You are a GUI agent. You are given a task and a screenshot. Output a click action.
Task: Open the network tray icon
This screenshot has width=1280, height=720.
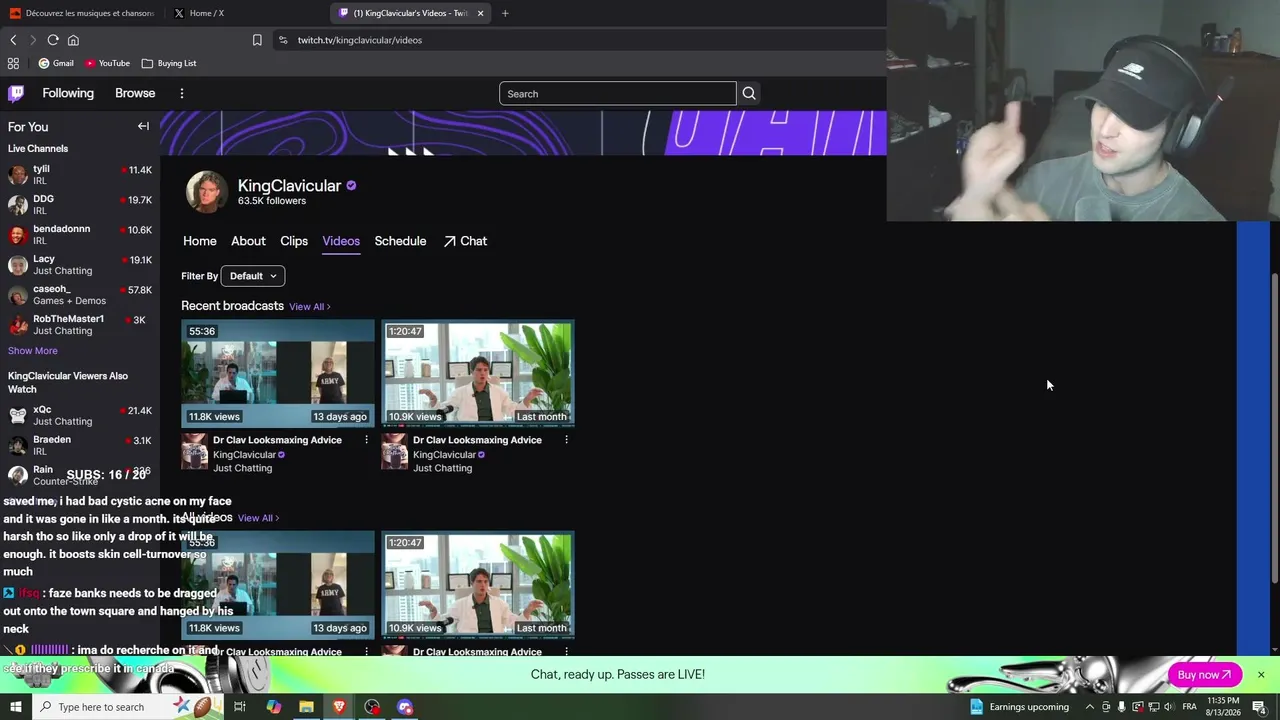click(1152, 707)
